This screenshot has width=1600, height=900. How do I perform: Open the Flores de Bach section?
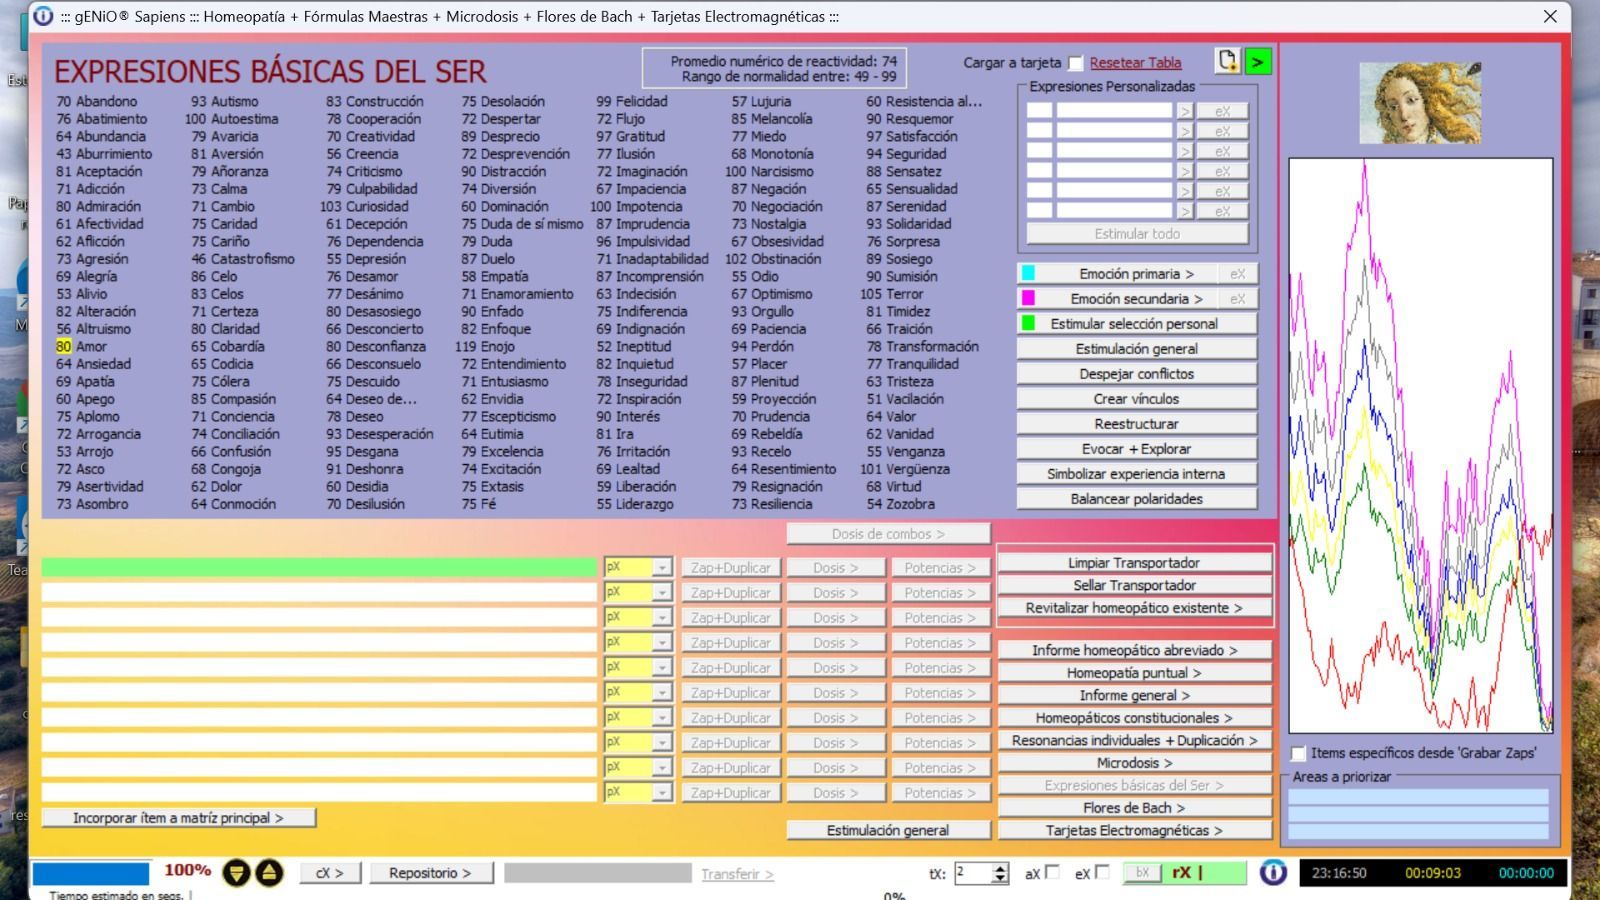1134,808
